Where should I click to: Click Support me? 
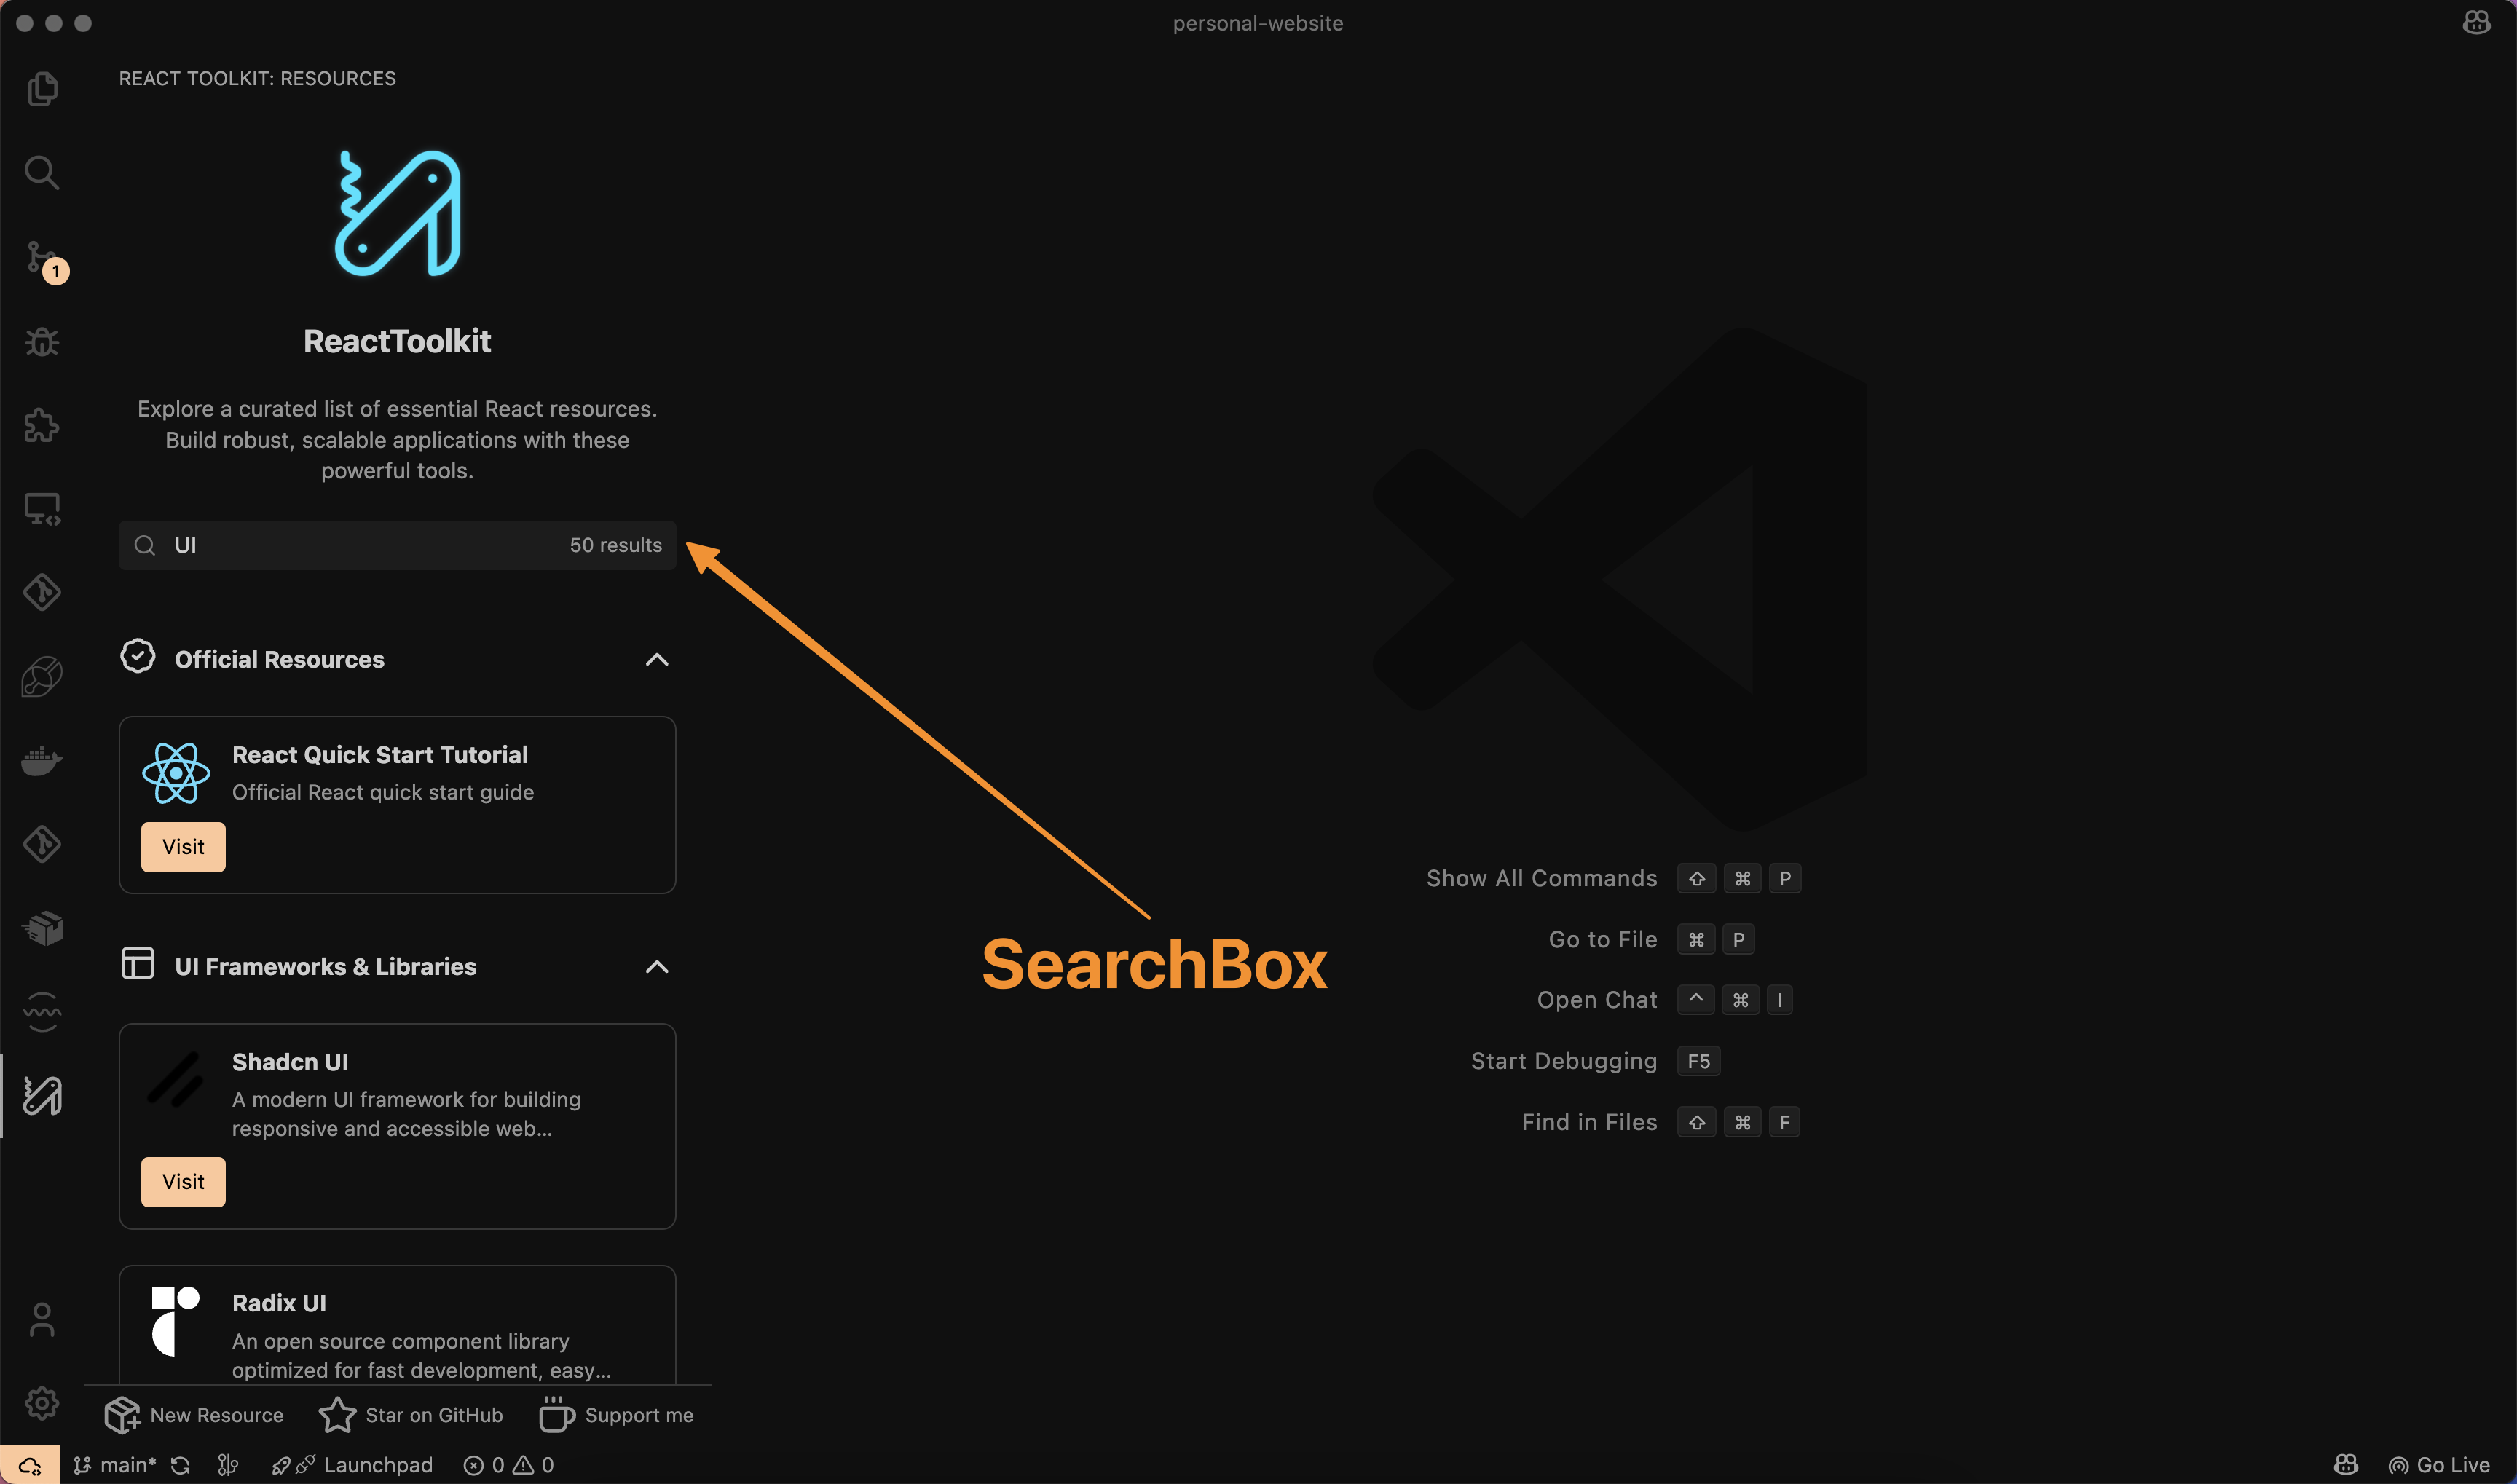[615, 1415]
